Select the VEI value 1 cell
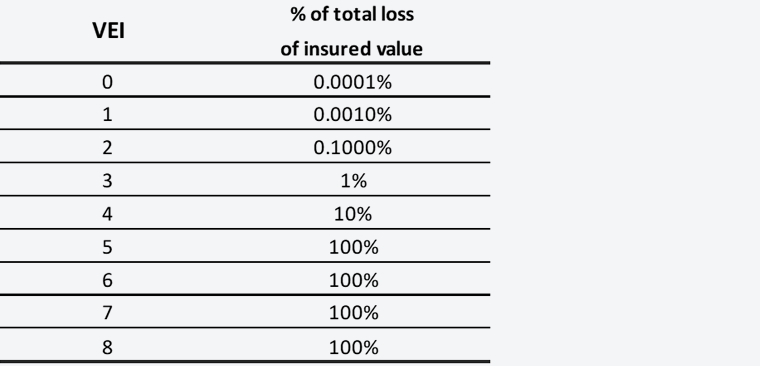Screen dimensions: 760x366 (108, 115)
